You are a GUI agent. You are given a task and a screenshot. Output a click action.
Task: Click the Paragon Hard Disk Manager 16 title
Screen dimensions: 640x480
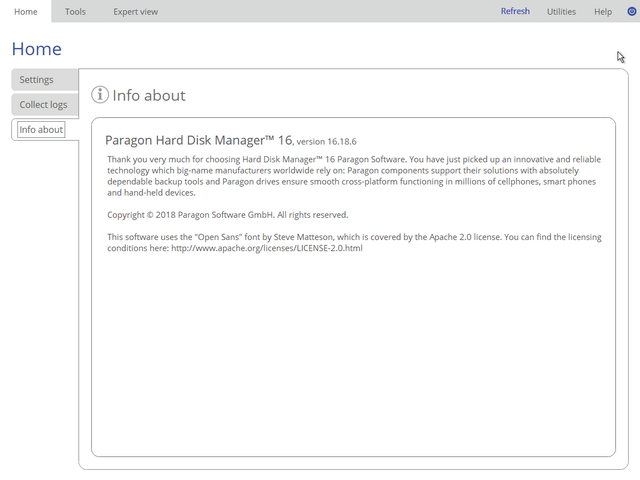[x=198, y=140]
